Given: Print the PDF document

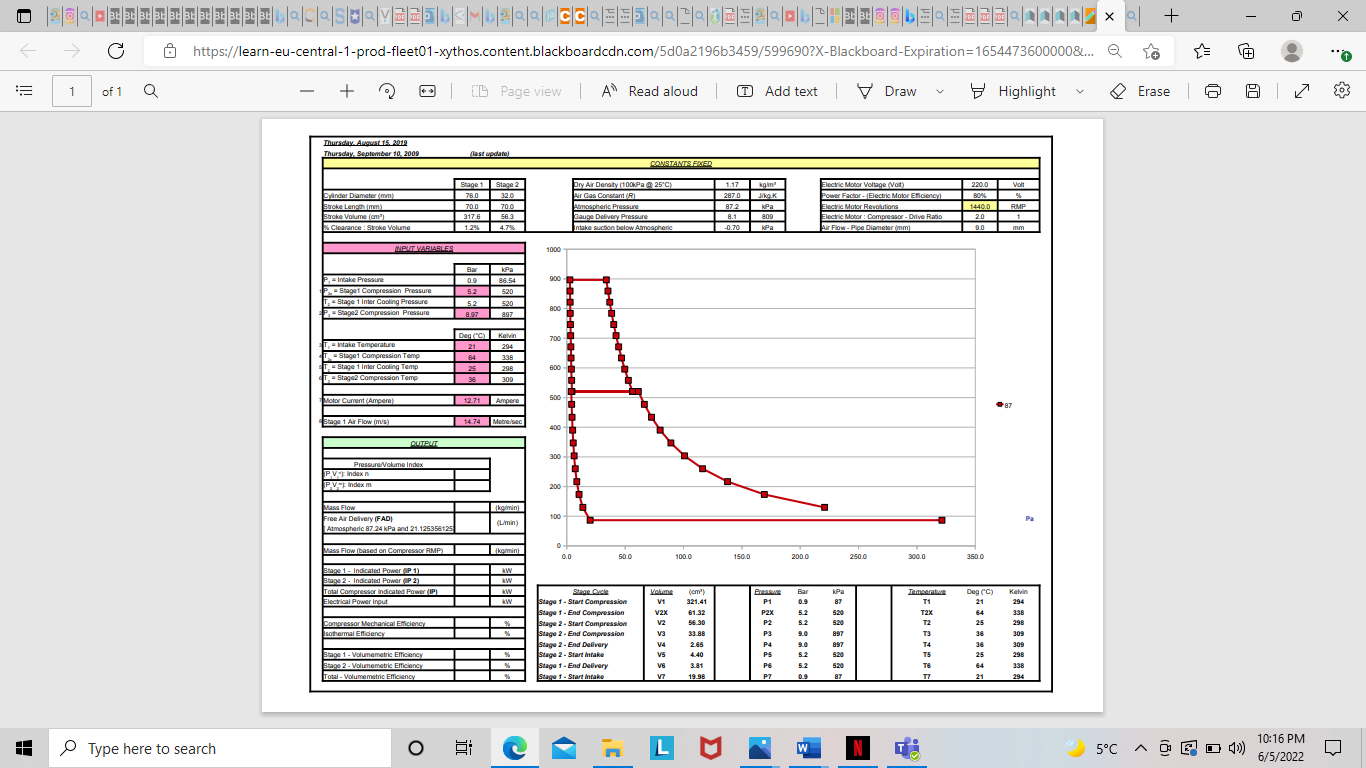Looking at the screenshot, I should 1213,91.
